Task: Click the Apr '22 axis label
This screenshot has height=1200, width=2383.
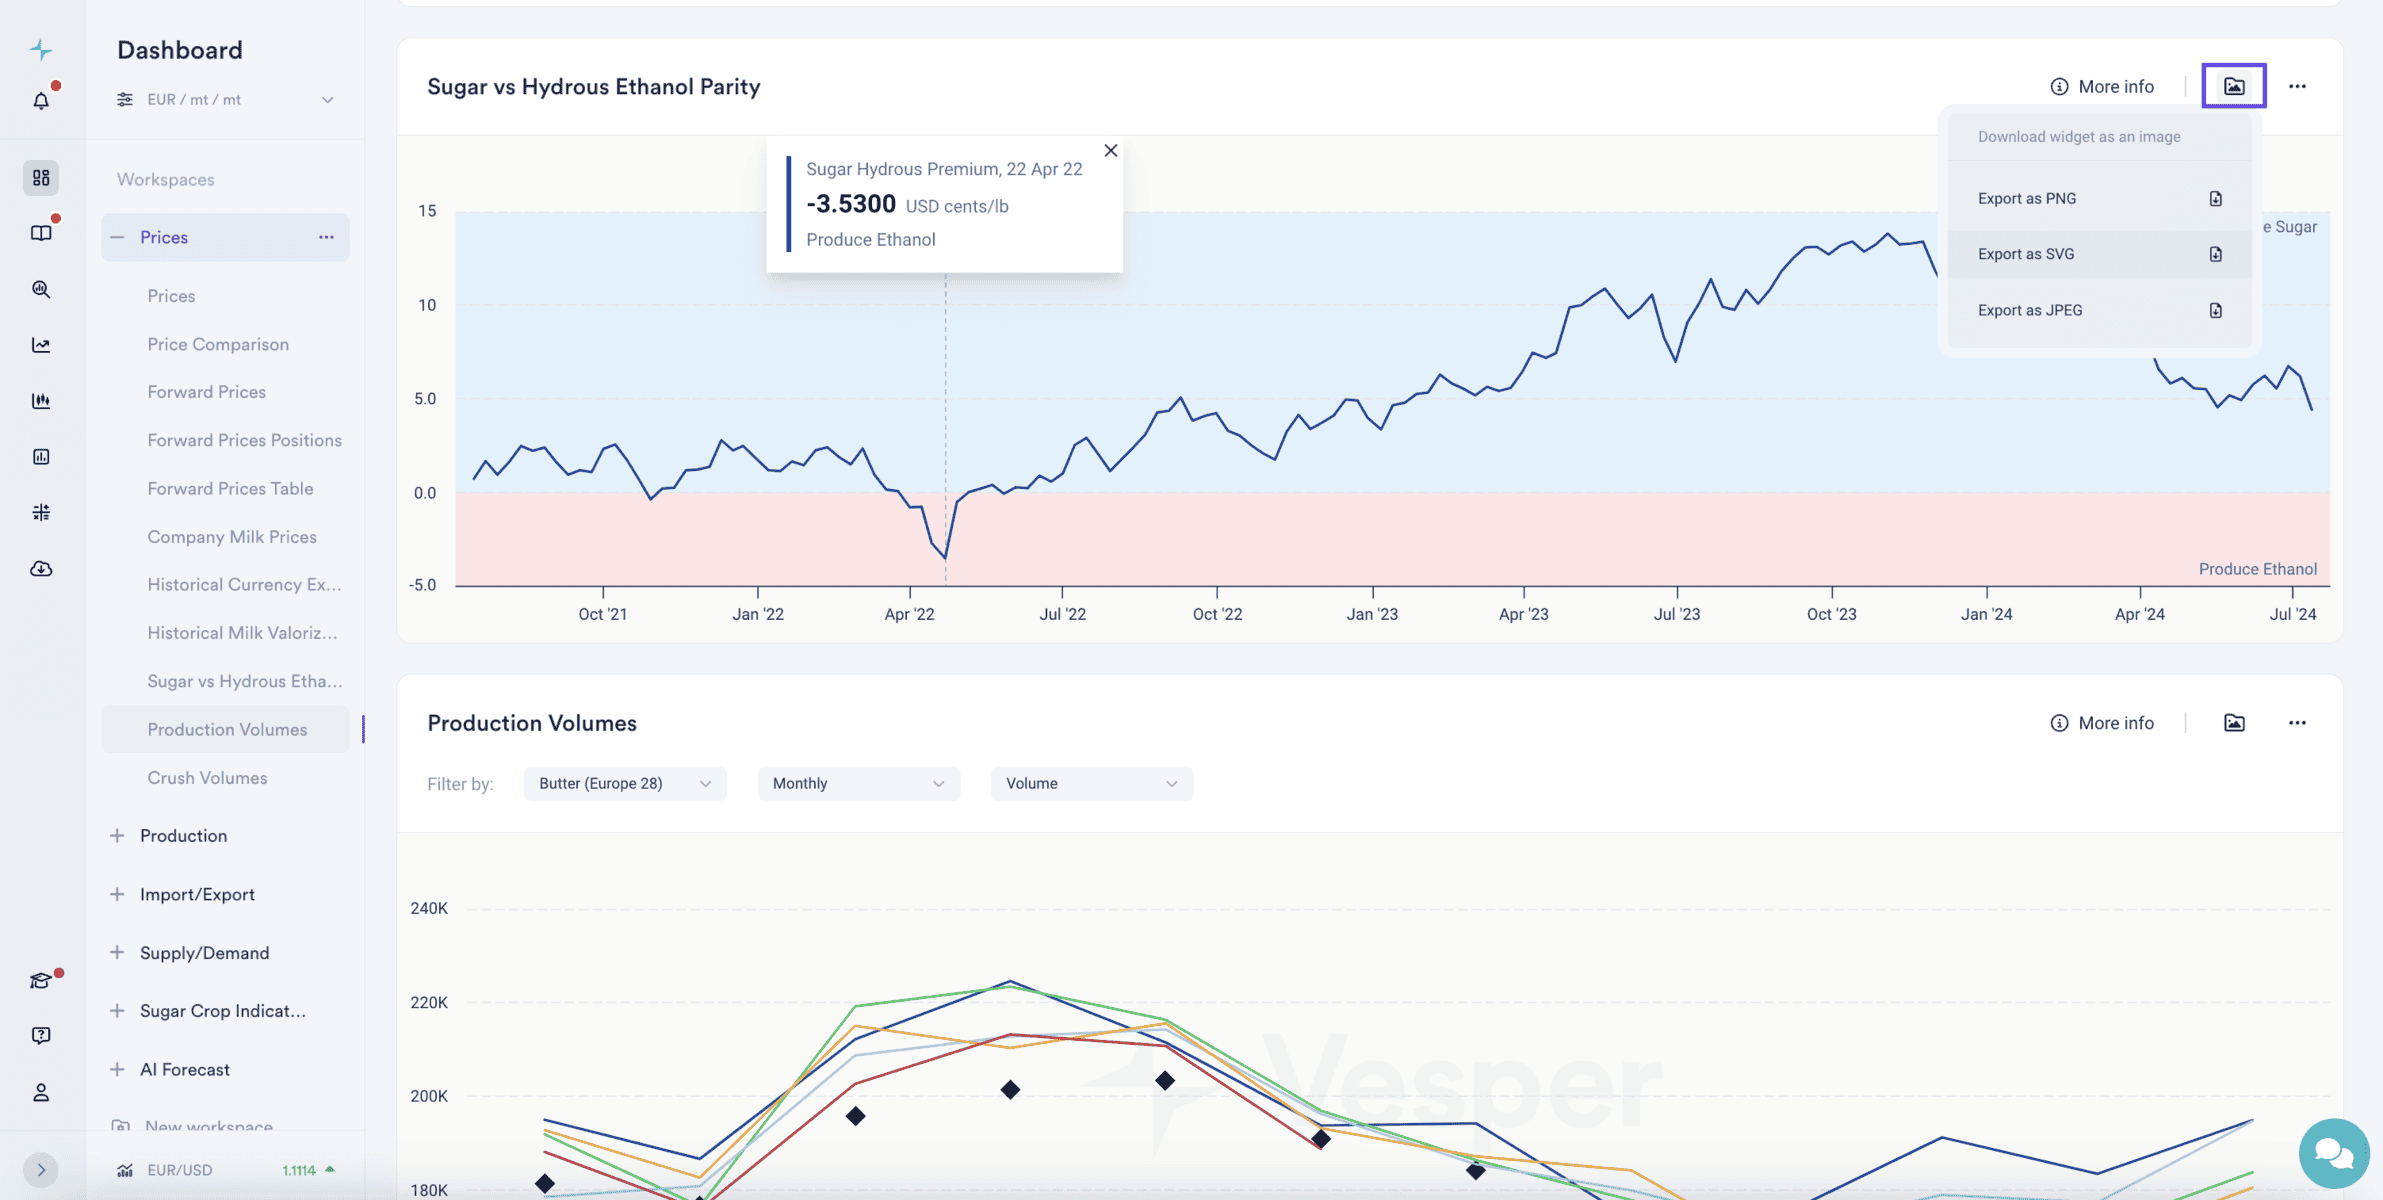Action: pyautogui.click(x=909, y=614)
